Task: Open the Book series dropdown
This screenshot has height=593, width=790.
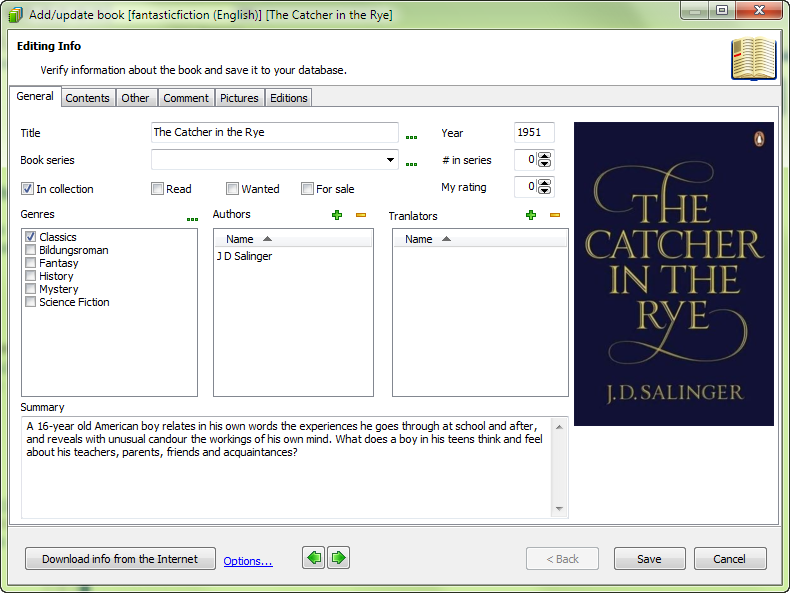Action: (x=390, y=160)
